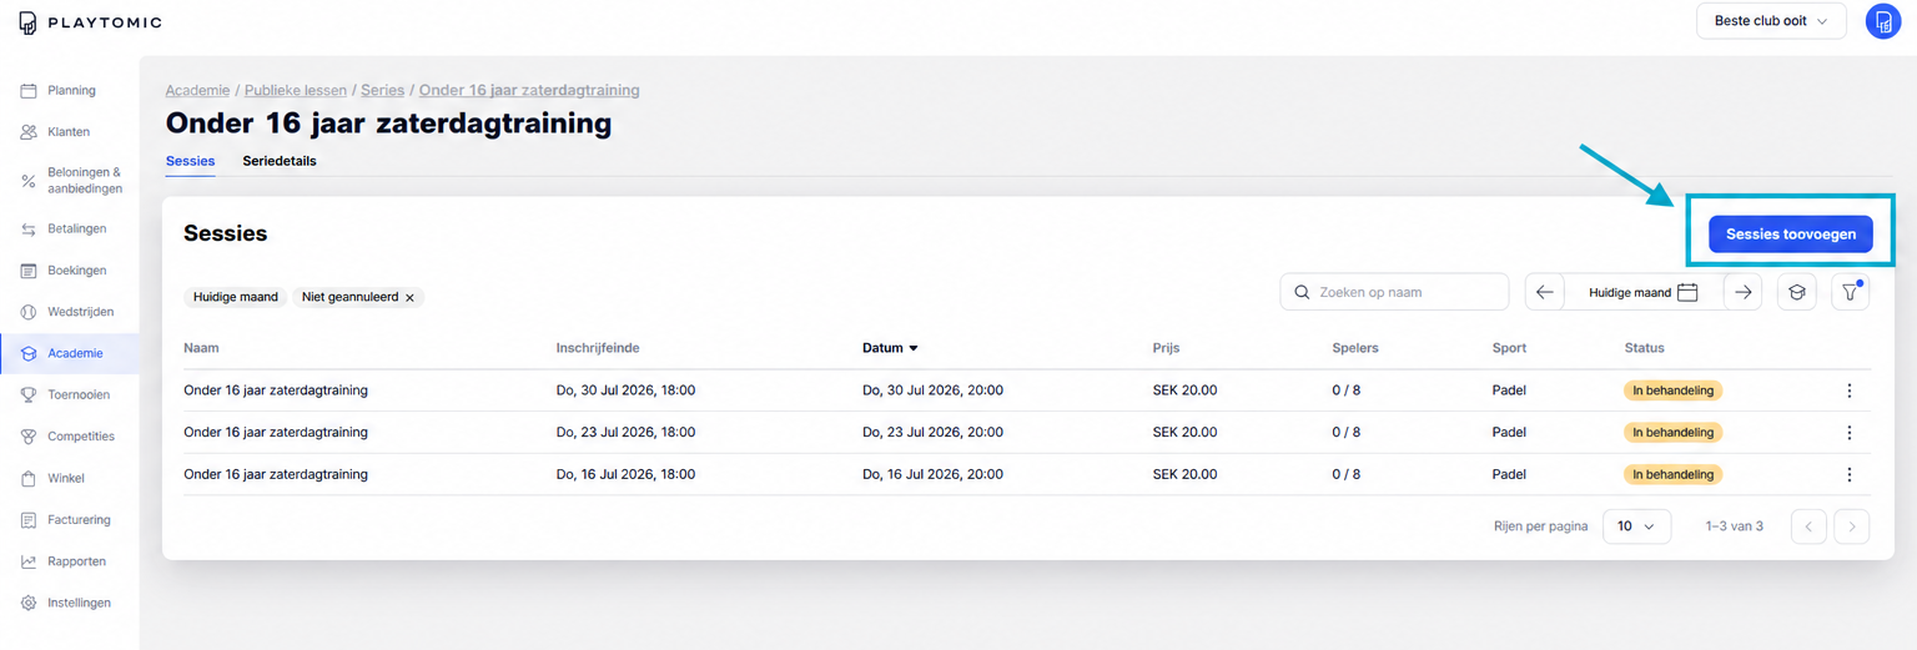Click the graduation cap academy filter icon
This screenshot has height=650, width=1917.
pos(1796,292)
